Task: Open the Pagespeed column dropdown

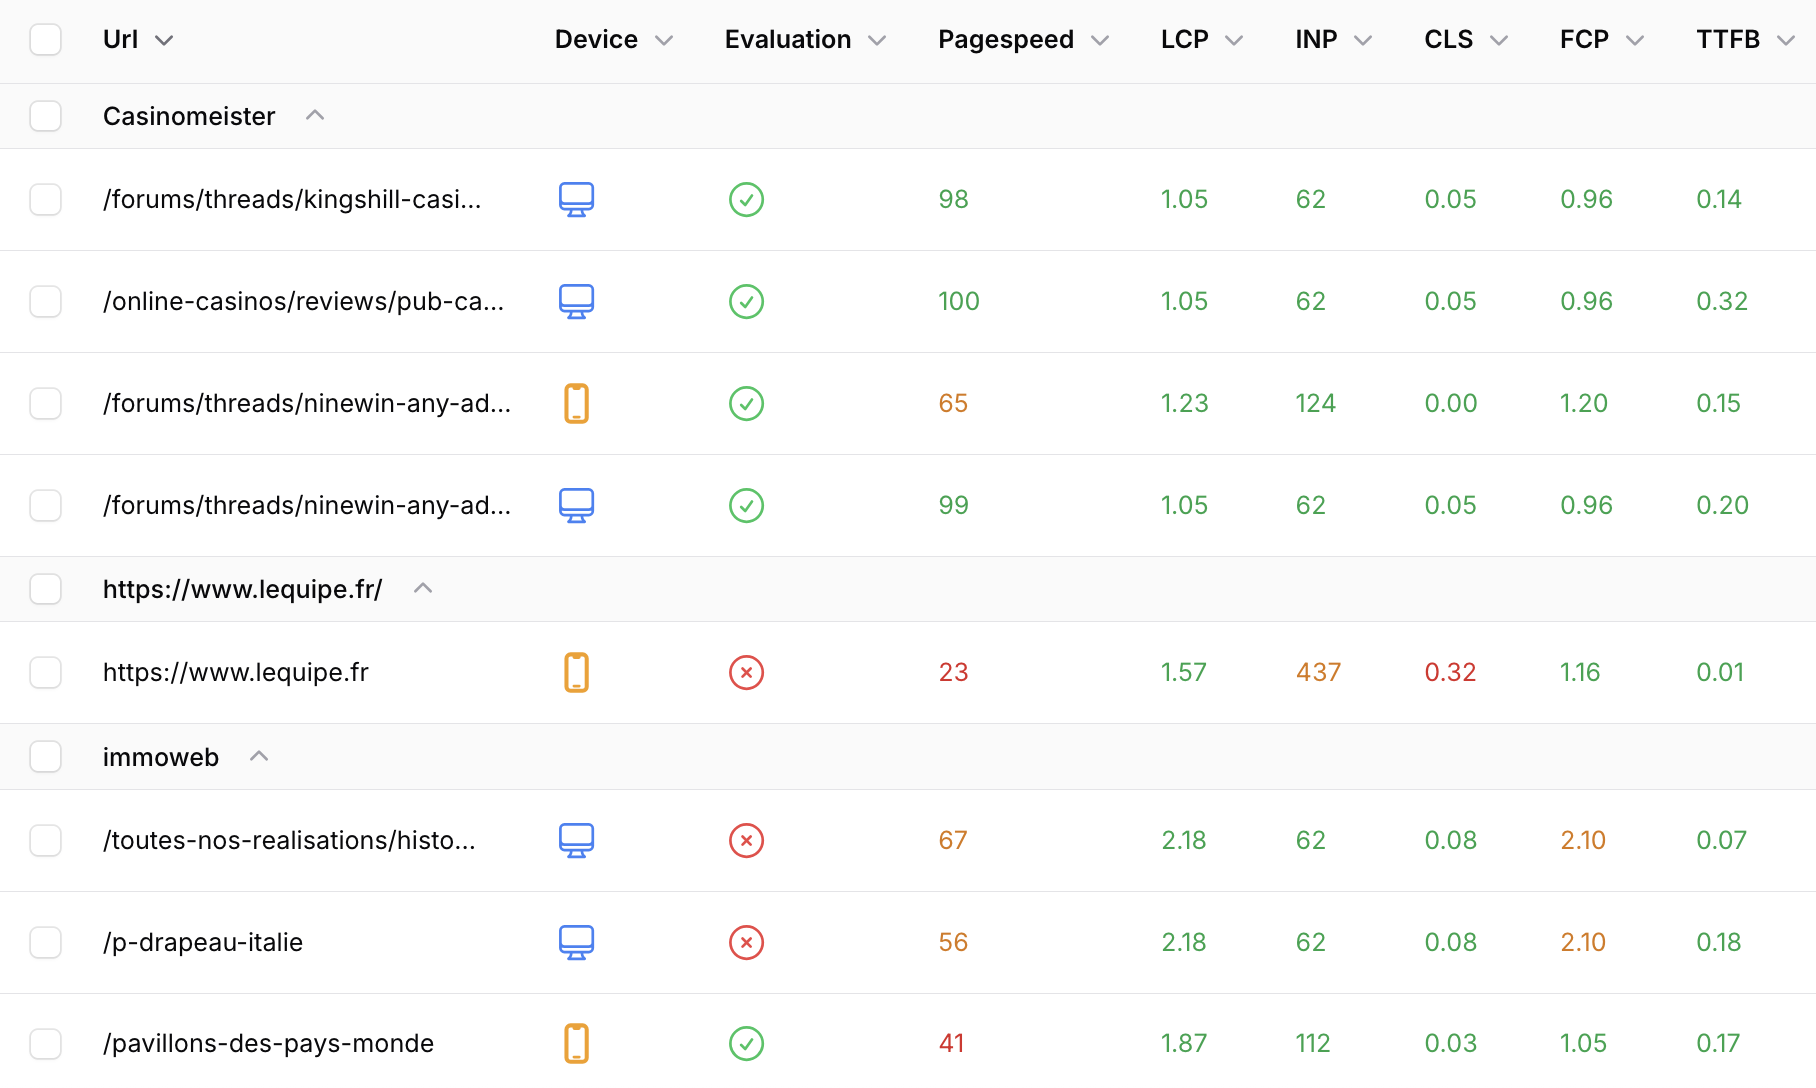Action: 1100,40
